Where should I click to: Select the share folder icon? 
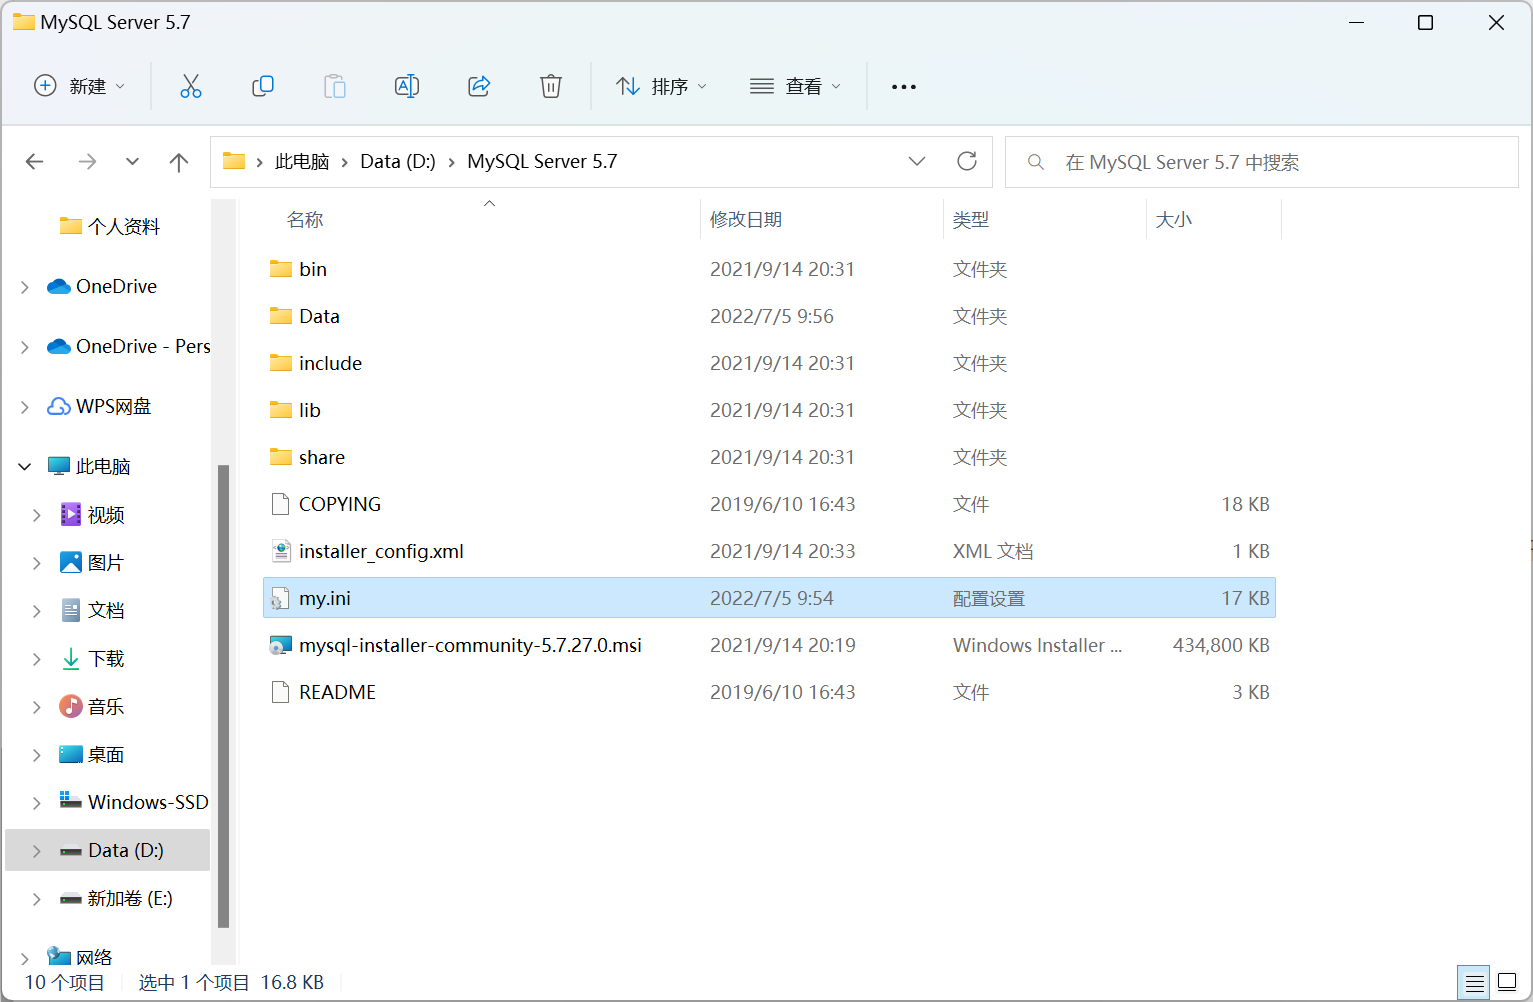coord(281,457)
